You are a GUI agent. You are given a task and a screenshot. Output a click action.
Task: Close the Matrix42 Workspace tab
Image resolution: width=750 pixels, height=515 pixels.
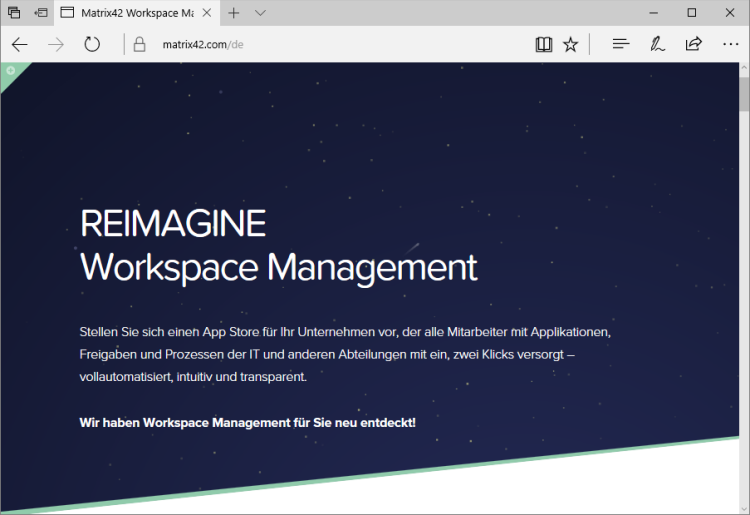(207, 13)
